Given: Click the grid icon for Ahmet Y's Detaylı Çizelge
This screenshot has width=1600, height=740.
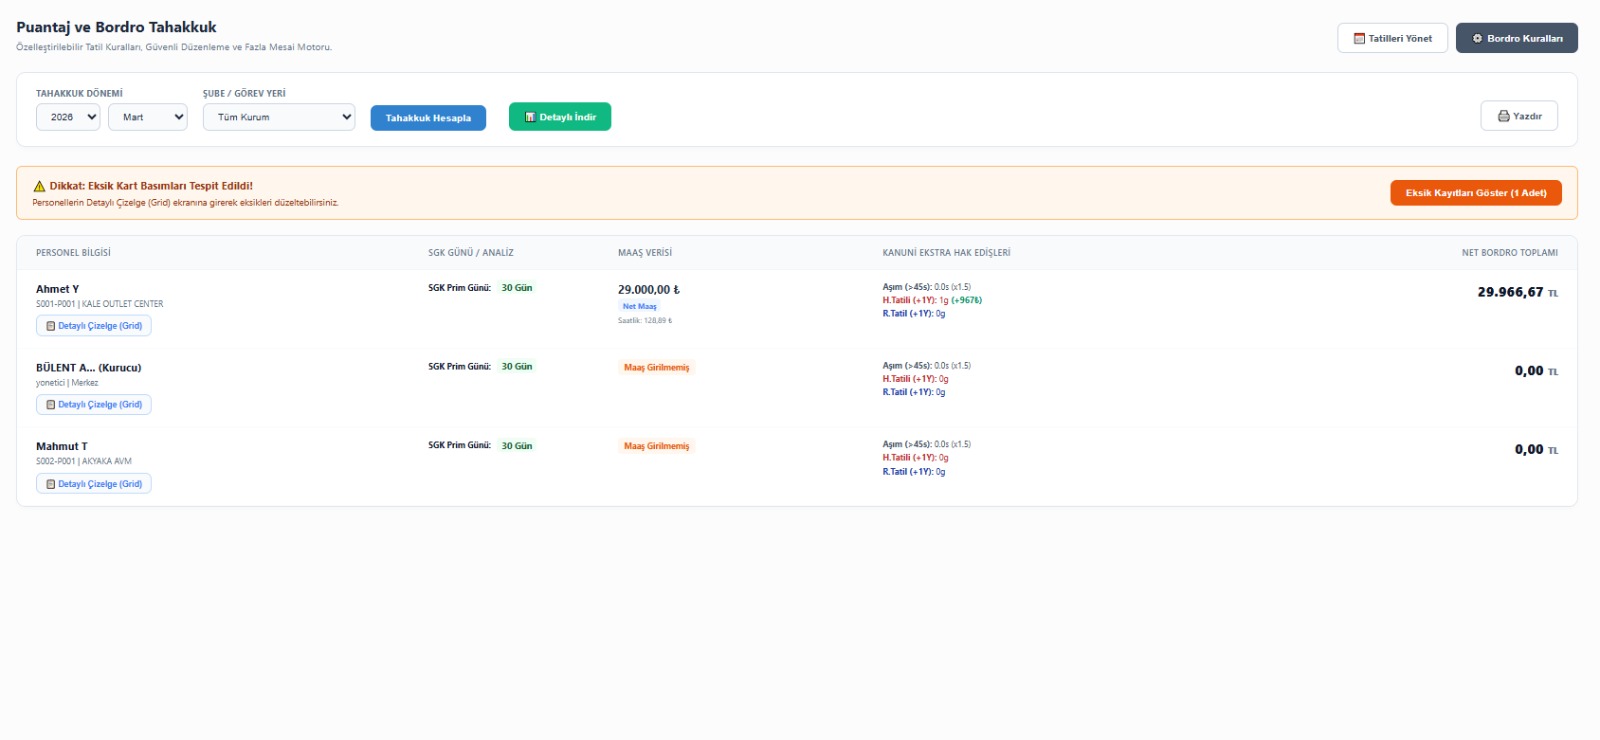Looking at the screenshot, I should (x=51, y=326).
